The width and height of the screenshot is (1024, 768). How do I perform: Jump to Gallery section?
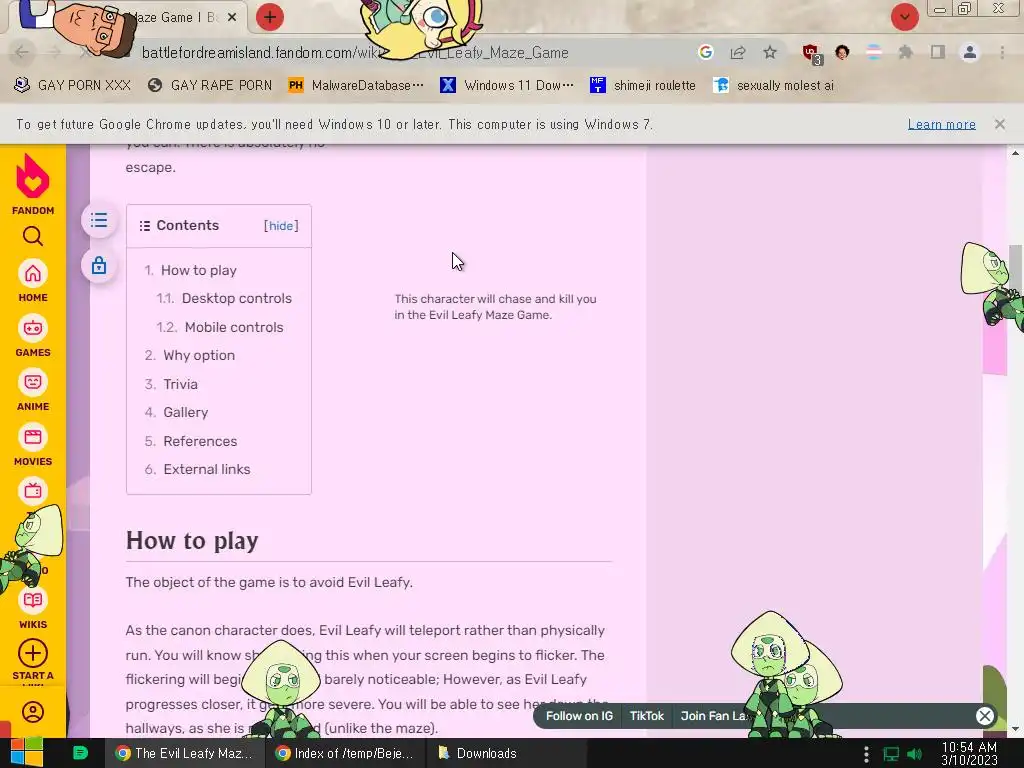click(x=185, y=413)
